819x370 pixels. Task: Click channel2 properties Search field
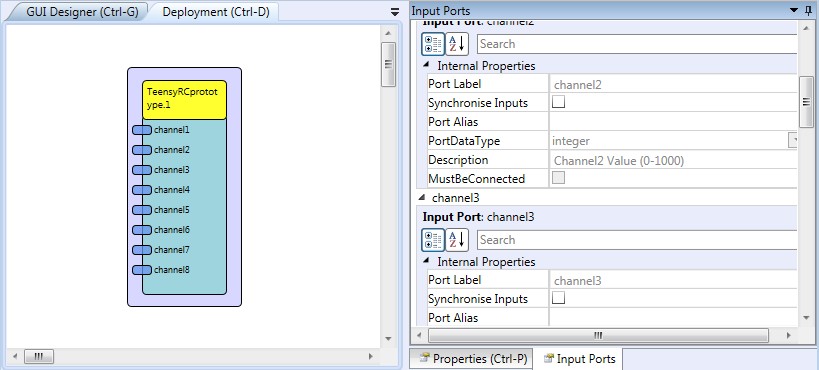point(637,44)
